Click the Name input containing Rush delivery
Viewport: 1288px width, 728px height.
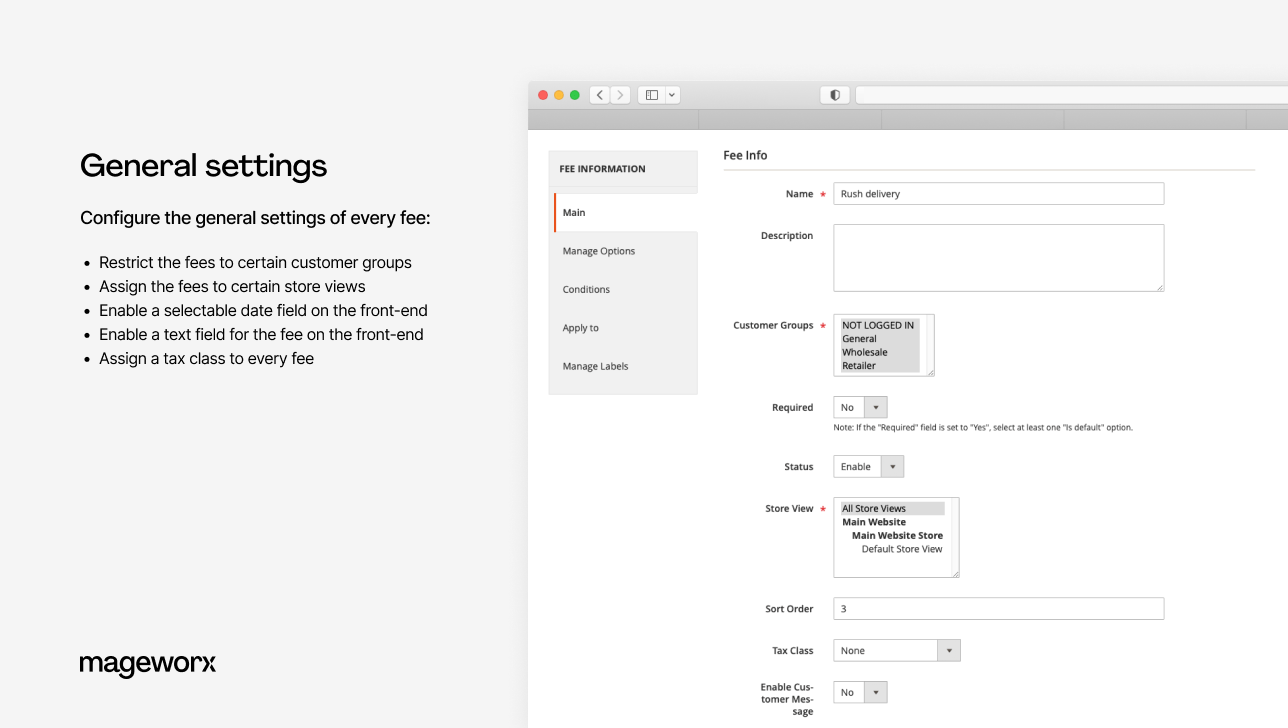[998, 193]
